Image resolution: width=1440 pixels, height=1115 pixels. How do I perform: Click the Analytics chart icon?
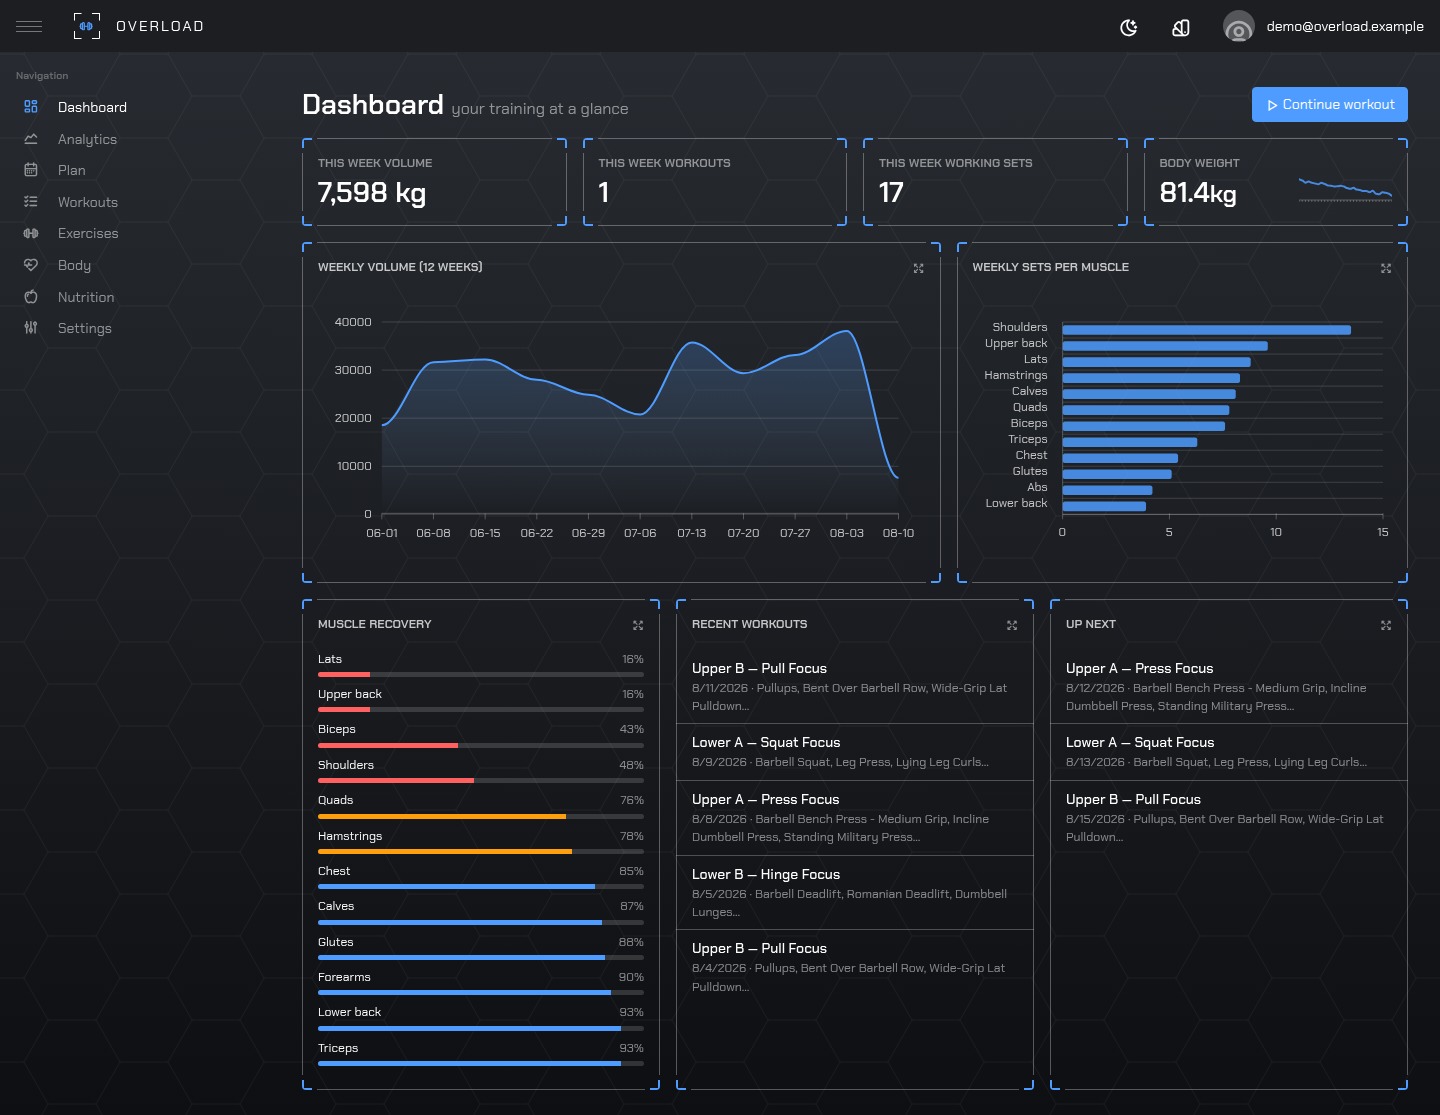click(31, 139)
